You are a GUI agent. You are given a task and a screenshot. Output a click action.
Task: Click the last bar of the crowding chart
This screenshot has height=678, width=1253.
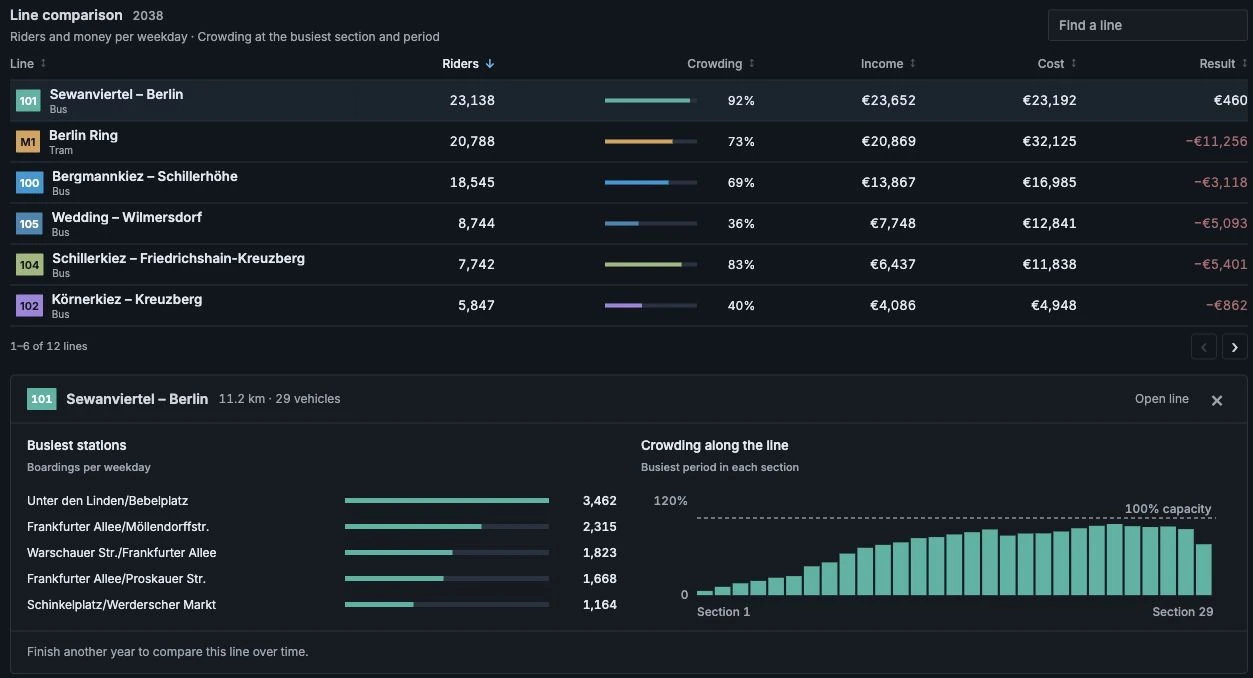point(1204,570)
